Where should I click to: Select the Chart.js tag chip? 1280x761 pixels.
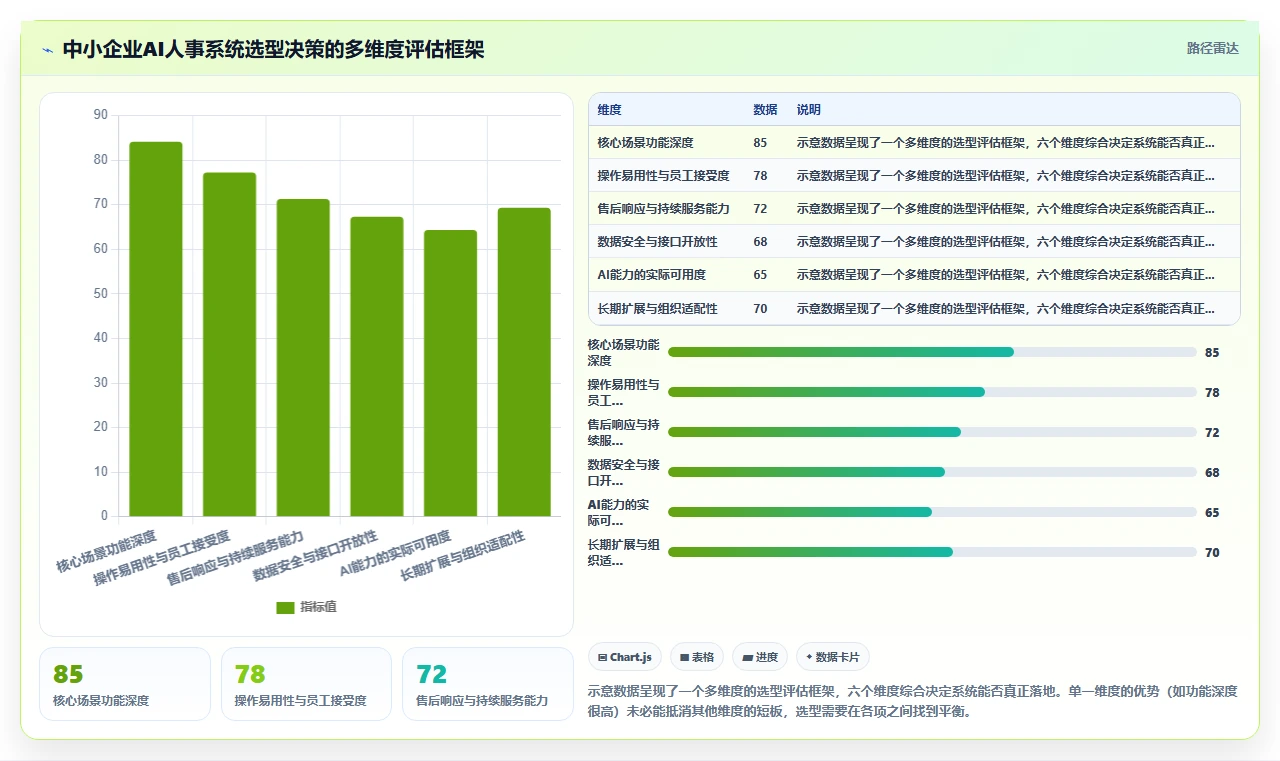coord(625,657)
